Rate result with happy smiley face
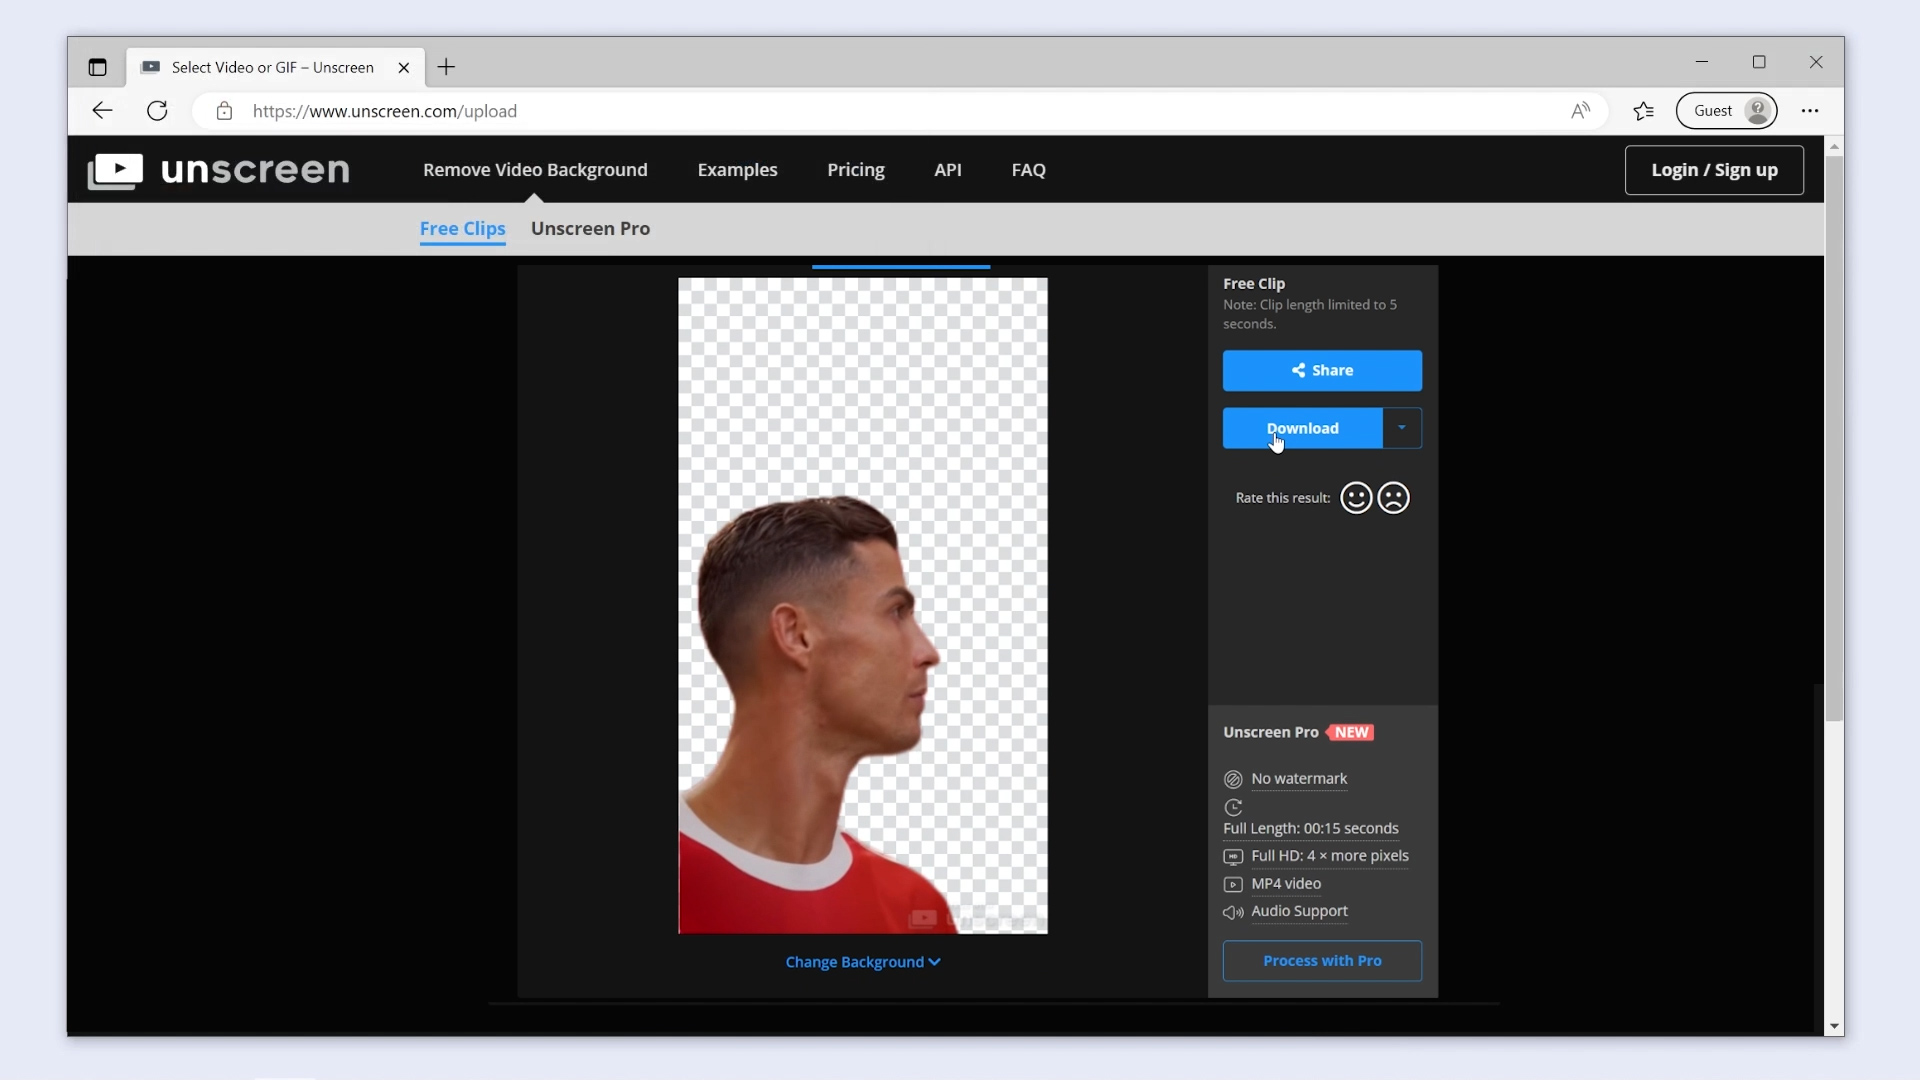 click(x=1356, y=498)
